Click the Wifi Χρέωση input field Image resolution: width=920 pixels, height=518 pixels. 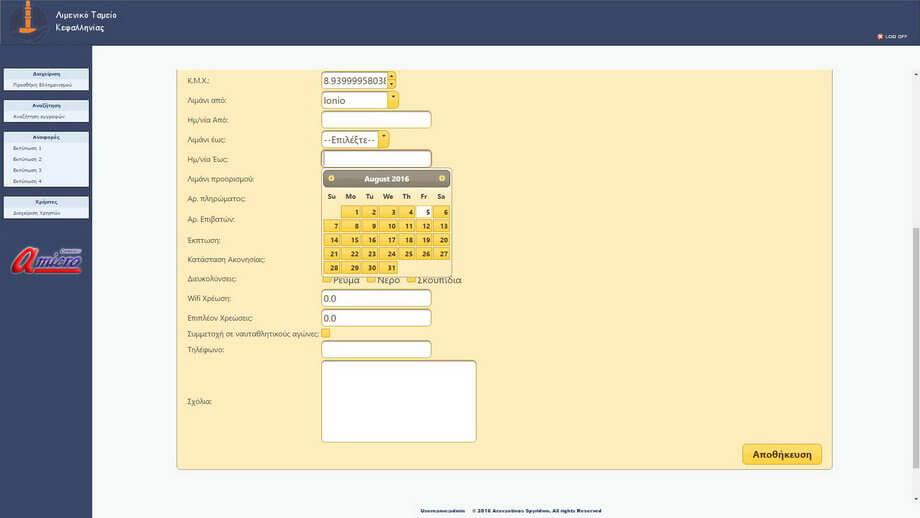pyautogui.click(x=376, y=298)
